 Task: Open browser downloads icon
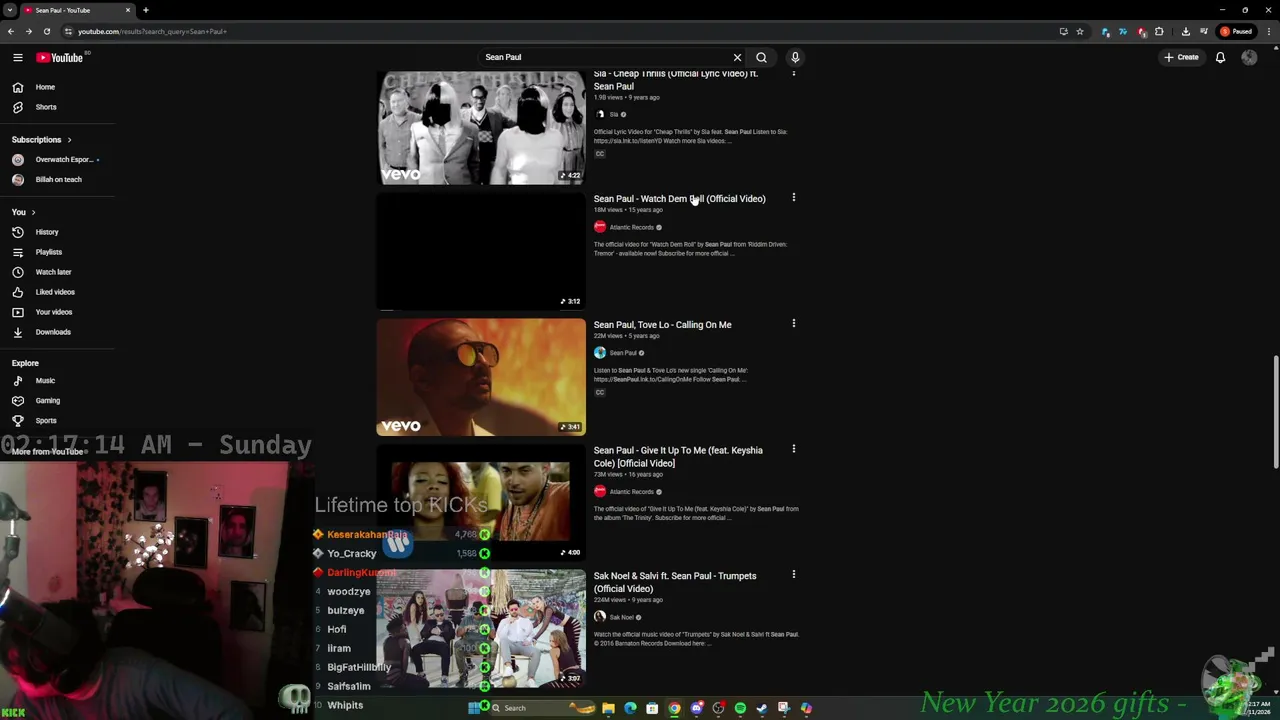pyautogui.click(x=1185, y=31)
